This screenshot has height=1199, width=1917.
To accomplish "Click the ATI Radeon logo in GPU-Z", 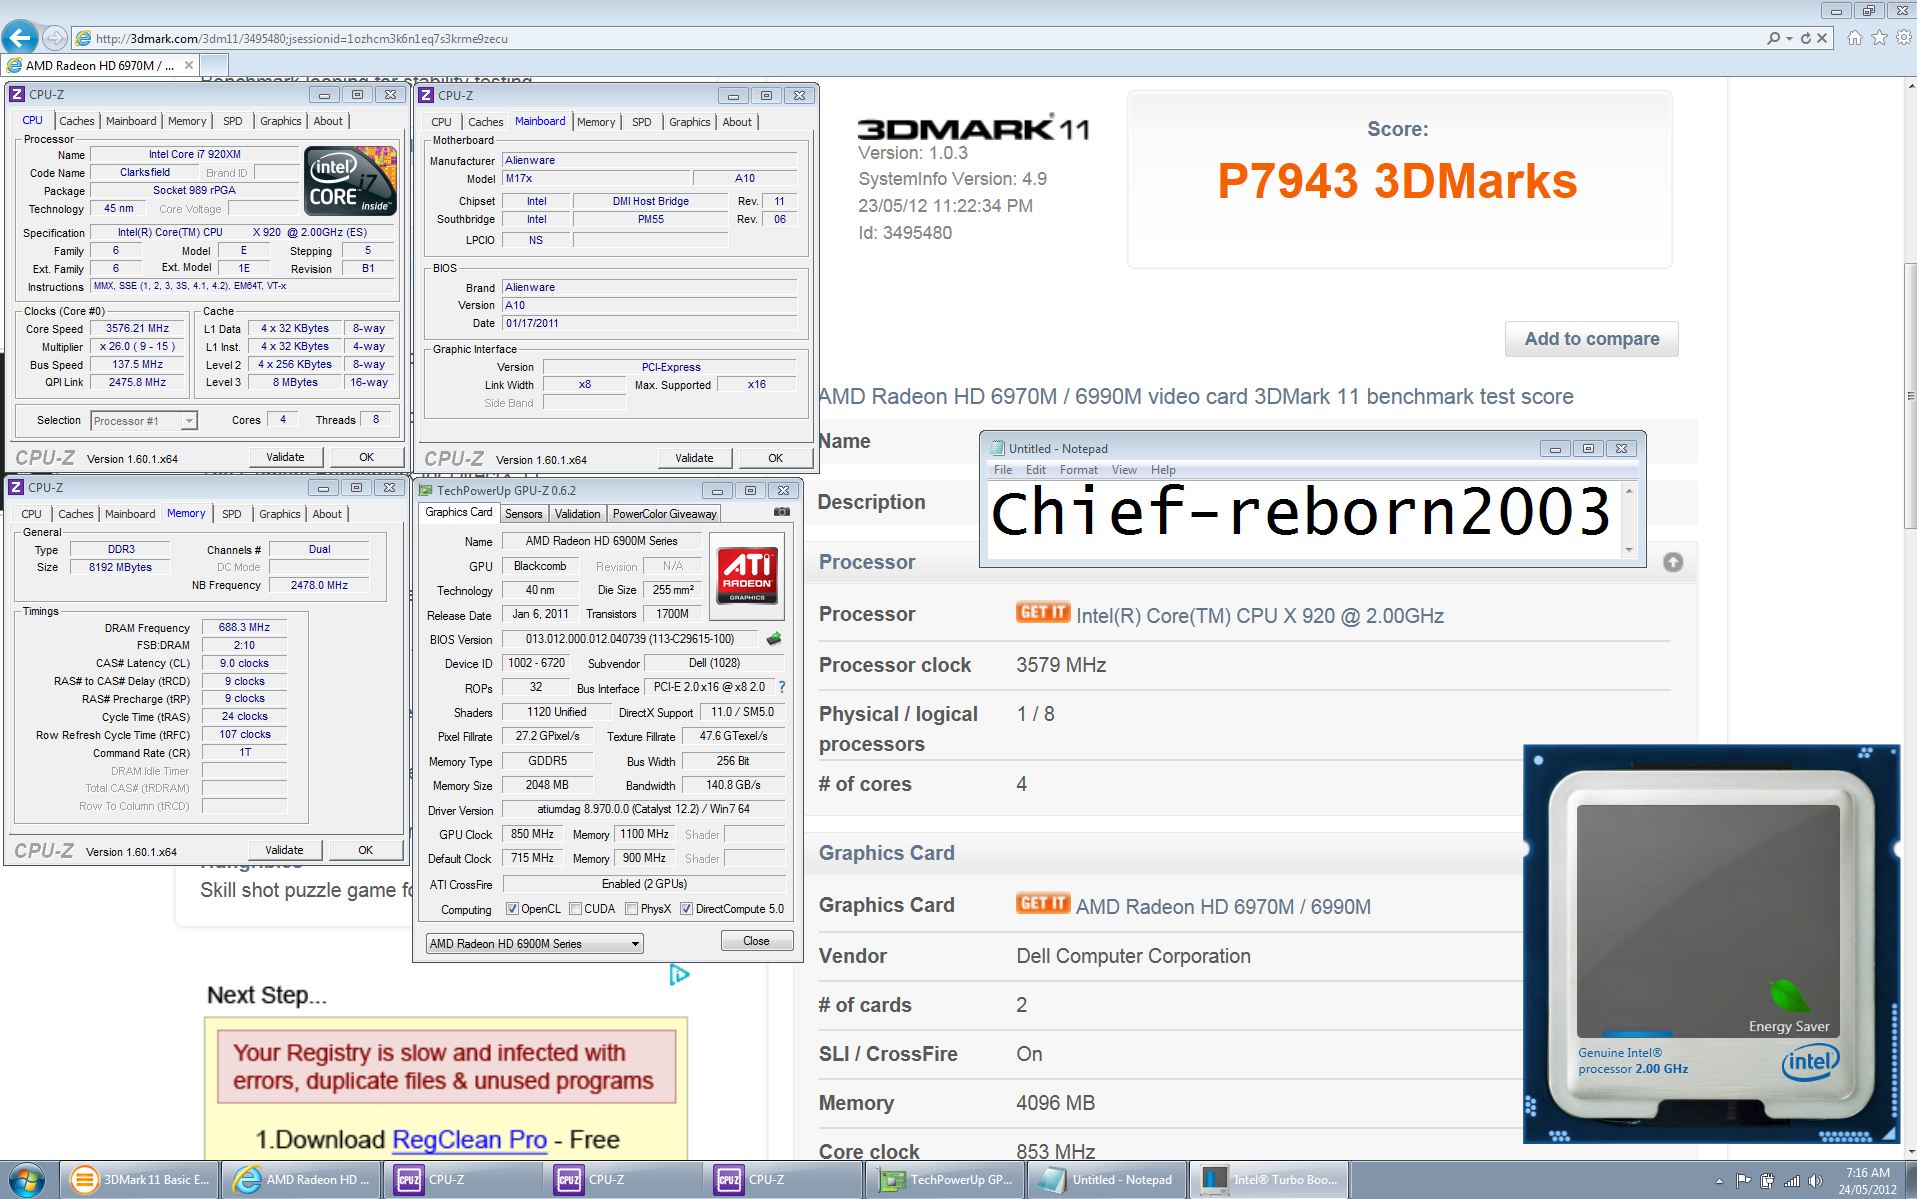I will [x=747, y=576].
